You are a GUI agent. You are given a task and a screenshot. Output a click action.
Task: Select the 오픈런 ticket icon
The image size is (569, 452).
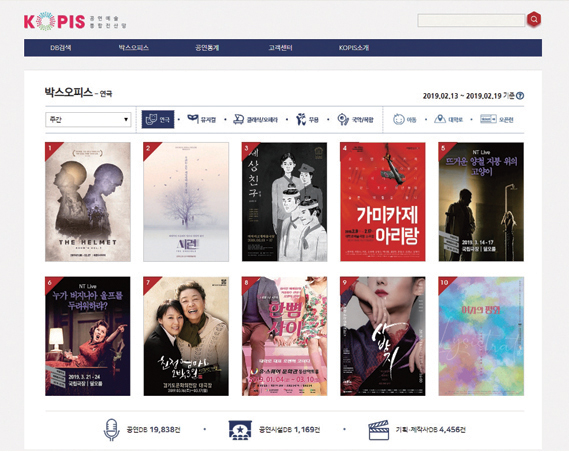(x=488, y=119)
